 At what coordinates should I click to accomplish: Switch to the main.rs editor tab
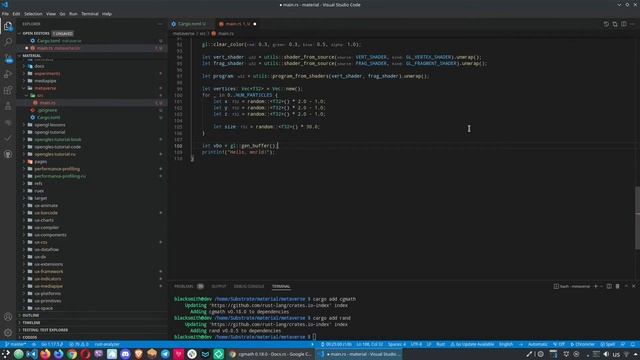[x=238, y=24]
